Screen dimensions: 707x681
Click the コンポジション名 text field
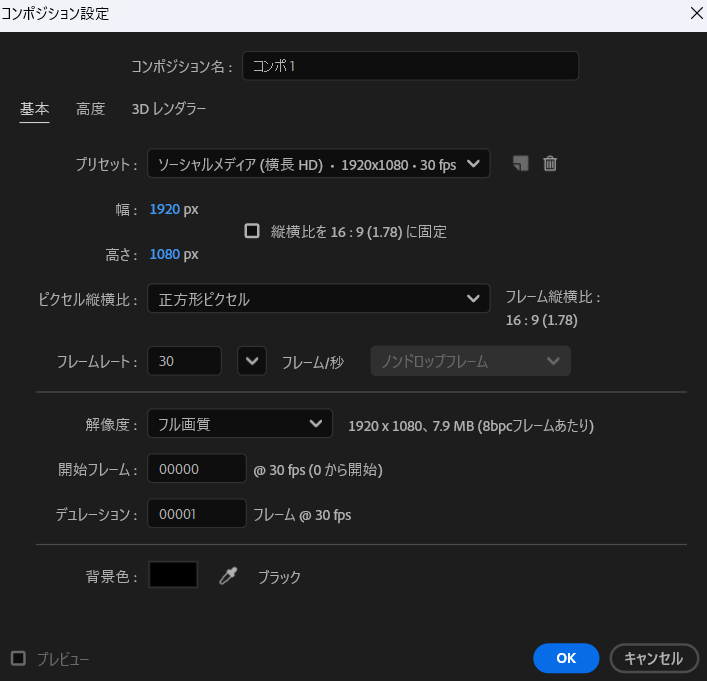click(408, 66)
